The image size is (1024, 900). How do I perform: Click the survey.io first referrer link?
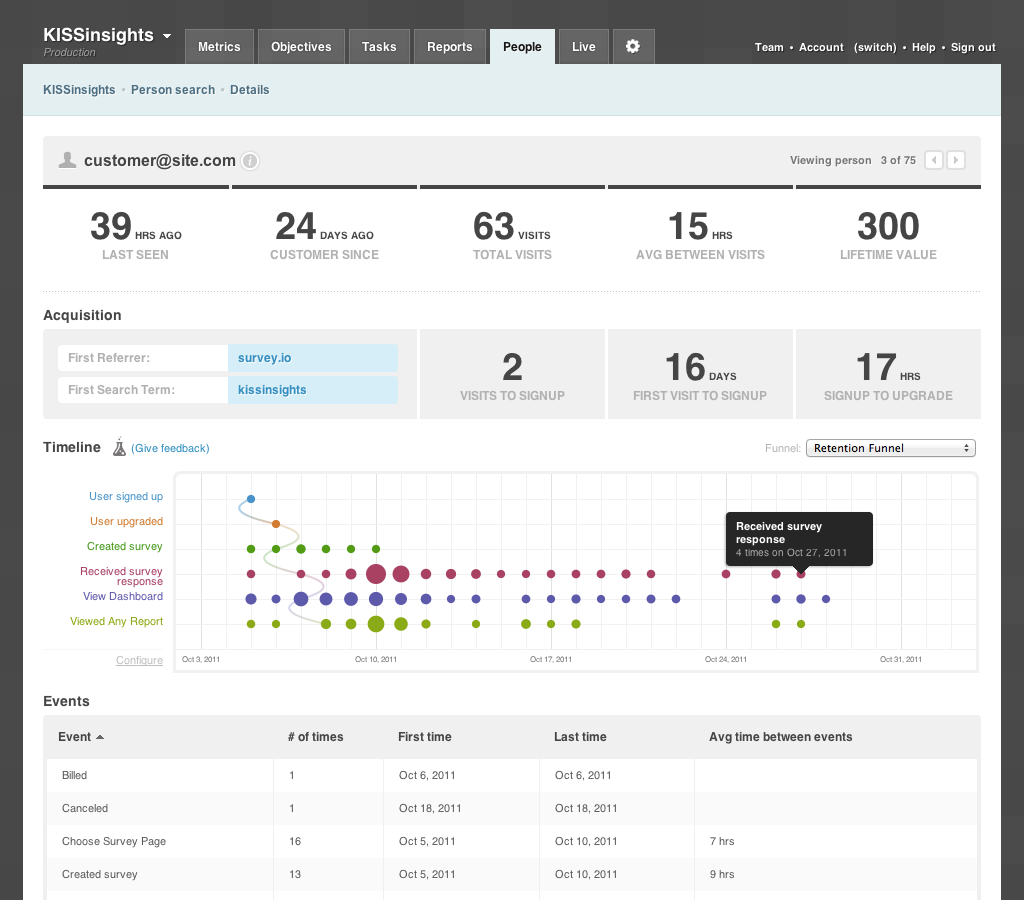[265, 358]
